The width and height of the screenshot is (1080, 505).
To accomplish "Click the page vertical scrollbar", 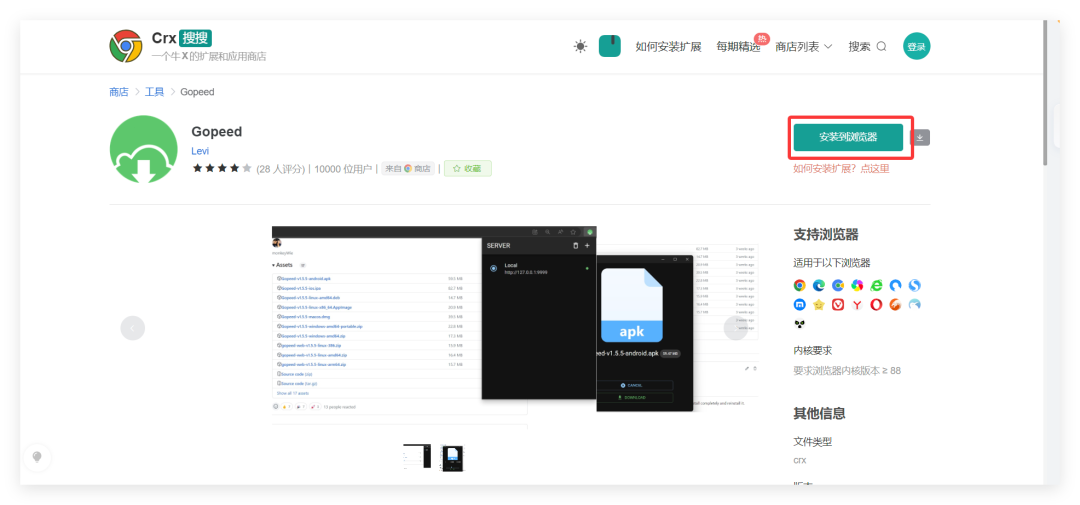I will tap(1046, 93).
